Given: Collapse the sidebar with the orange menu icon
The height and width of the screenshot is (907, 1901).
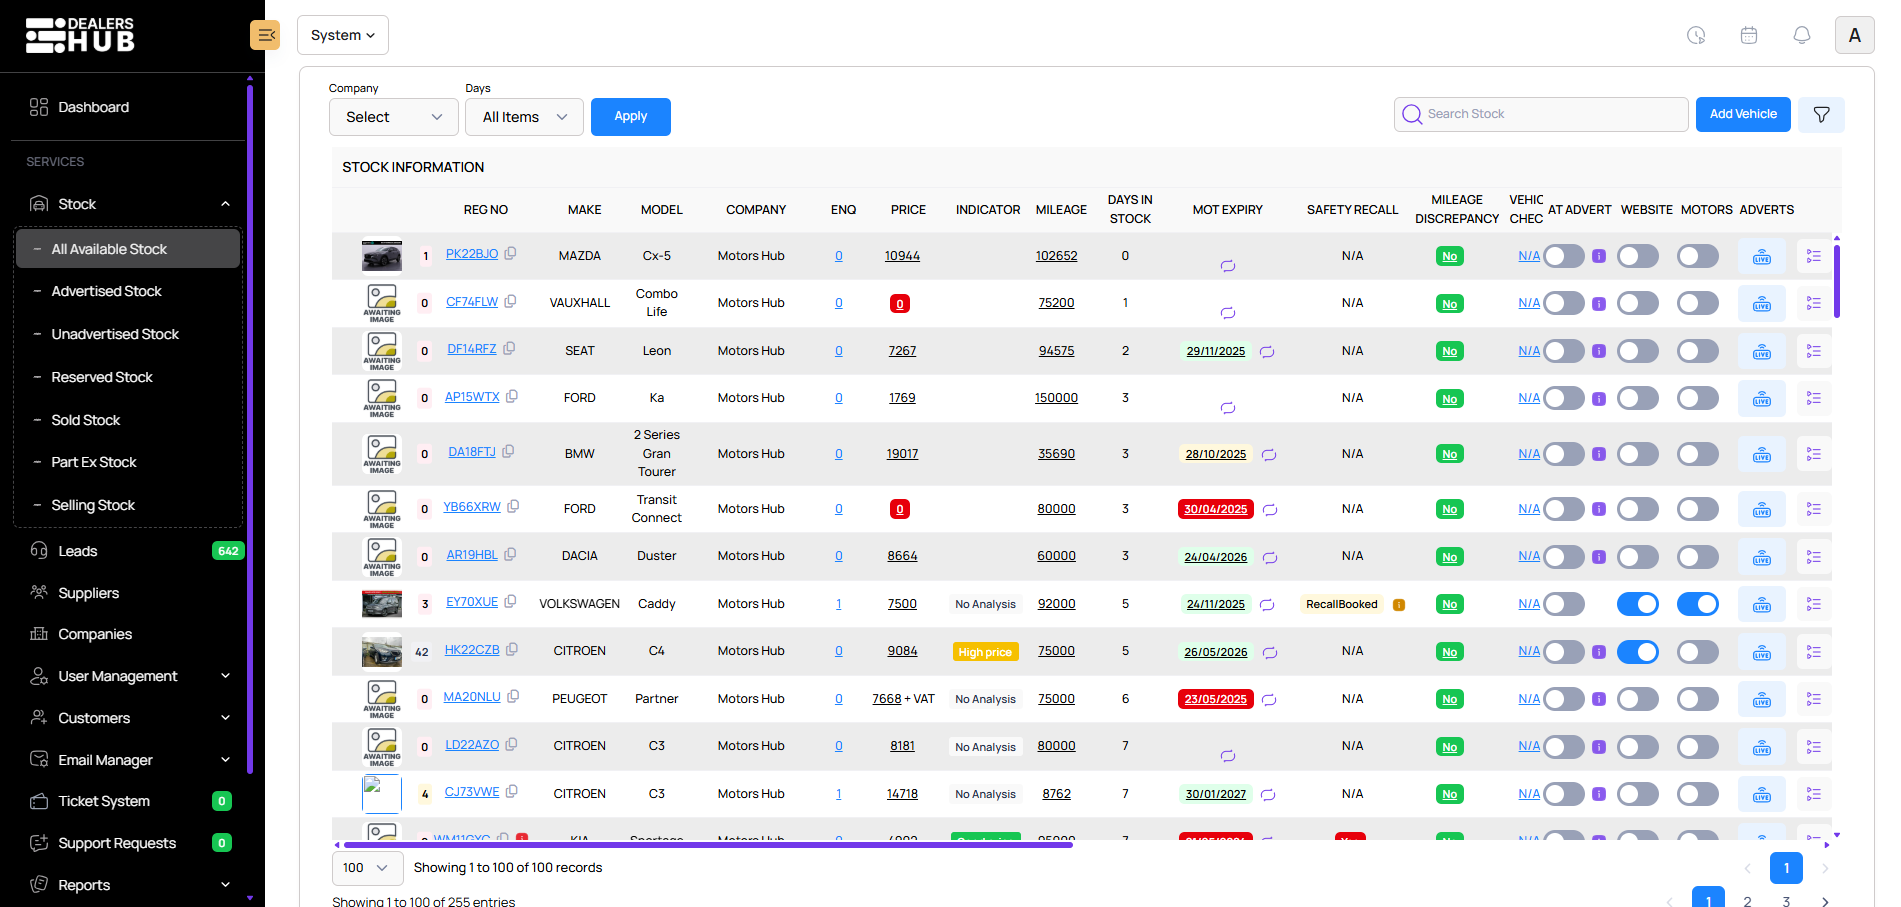Looking at the screenshot, I should pos(265,35).
